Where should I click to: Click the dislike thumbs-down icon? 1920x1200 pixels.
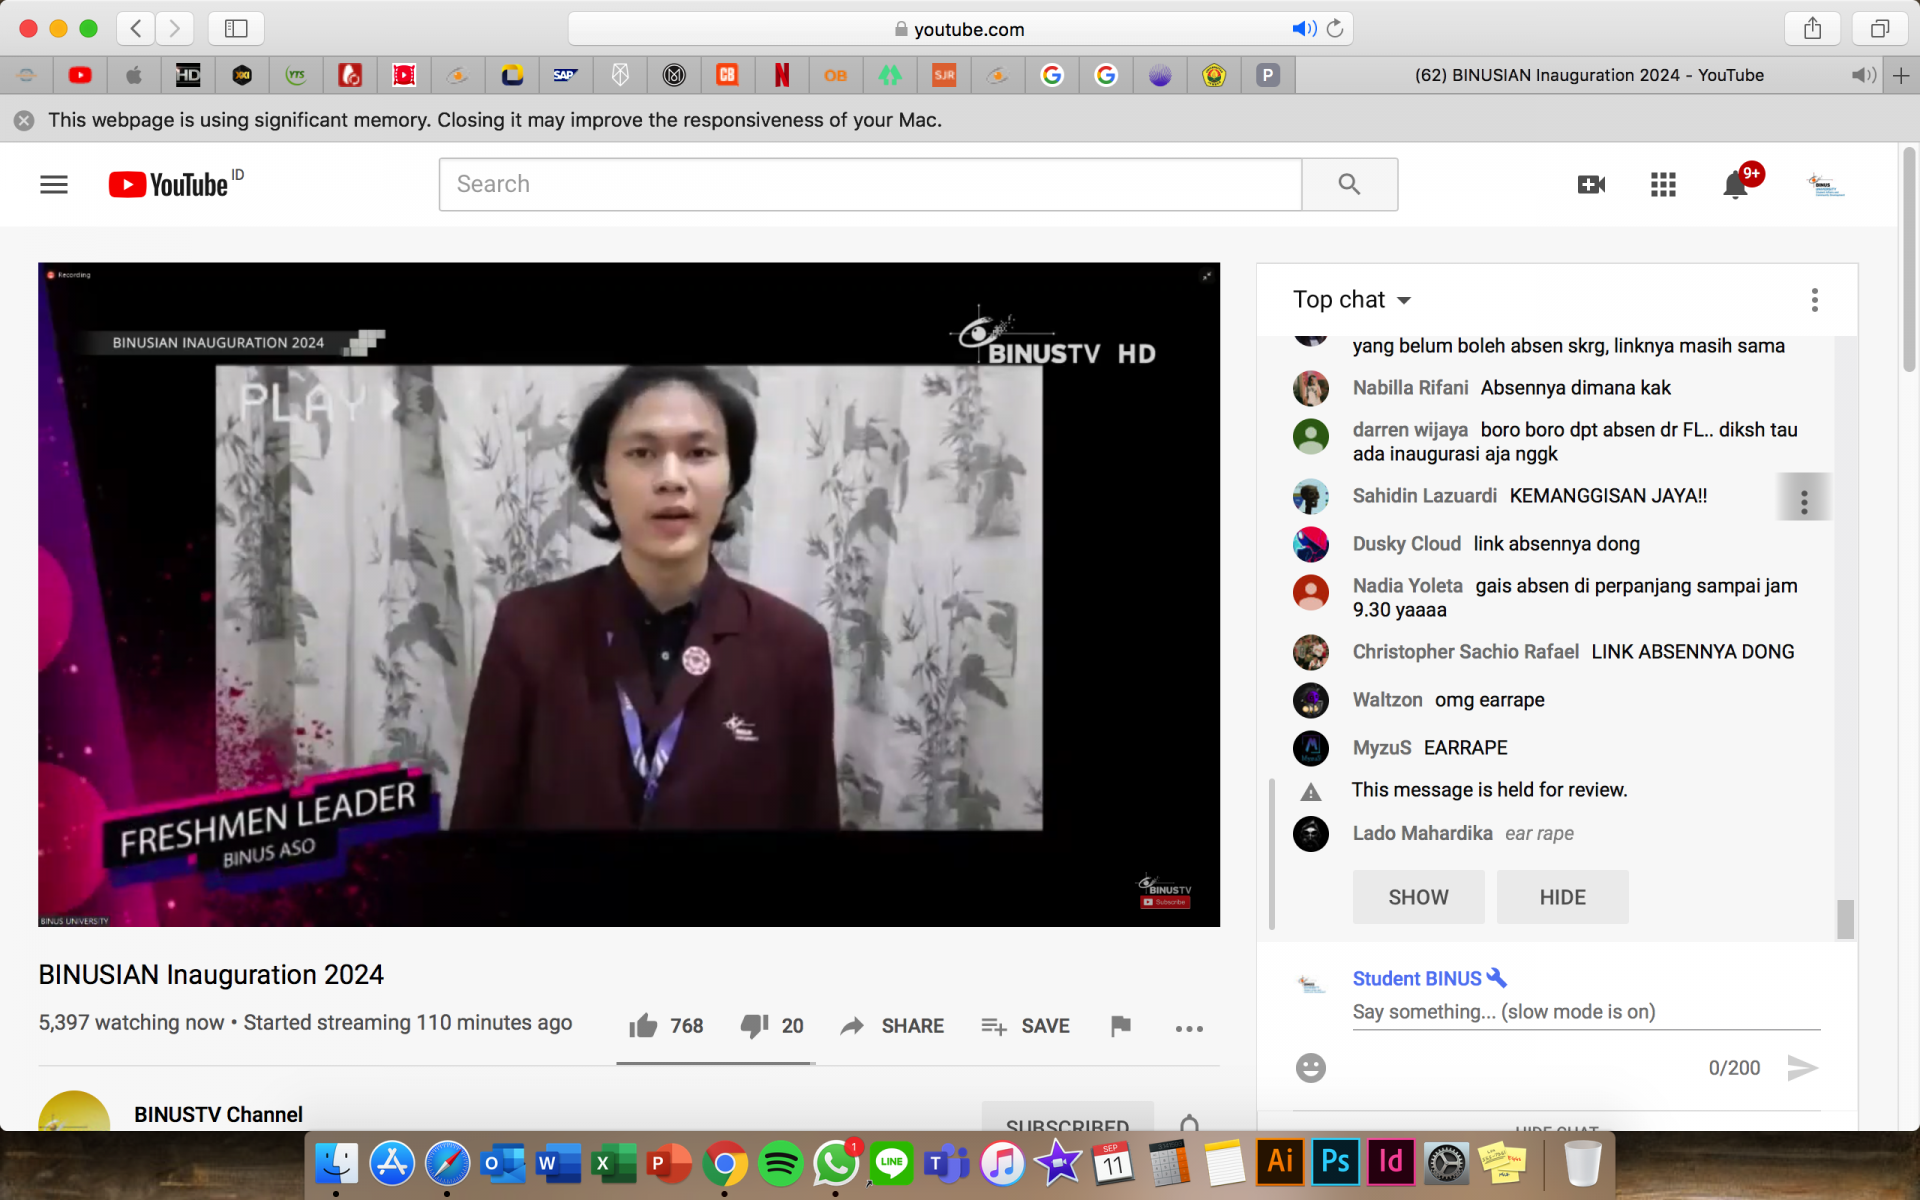(x=754, y=1026)
